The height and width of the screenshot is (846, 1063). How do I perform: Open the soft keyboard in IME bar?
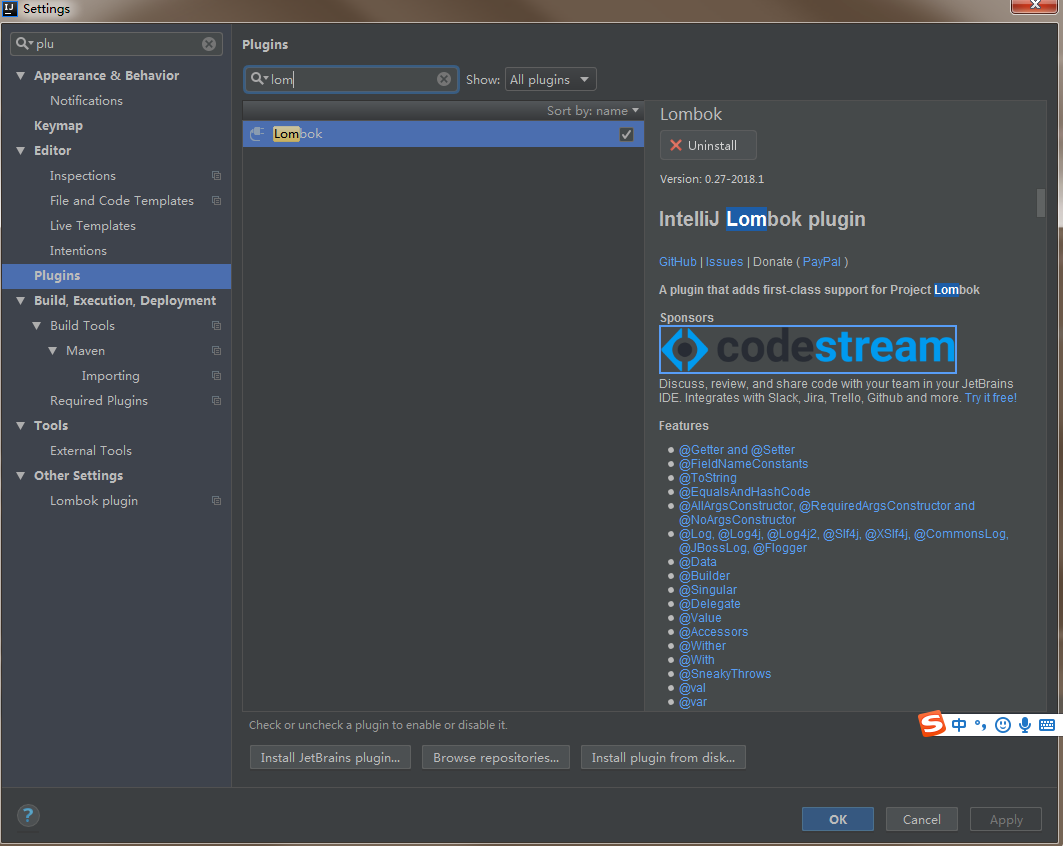pos(1047,725)
